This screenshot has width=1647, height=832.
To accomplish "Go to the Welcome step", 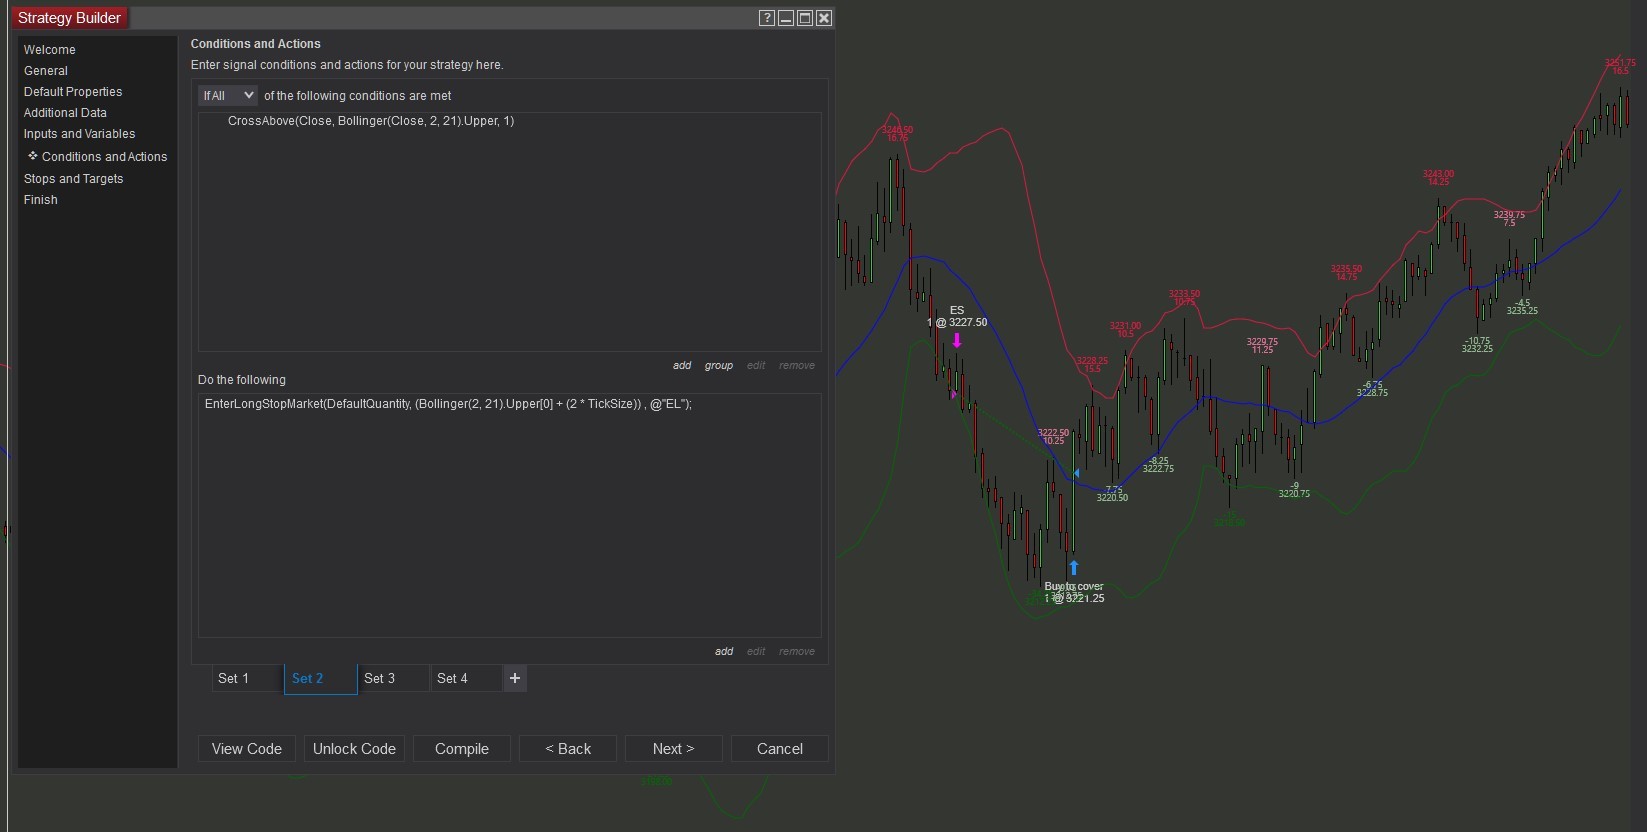I will coord(50,50).
